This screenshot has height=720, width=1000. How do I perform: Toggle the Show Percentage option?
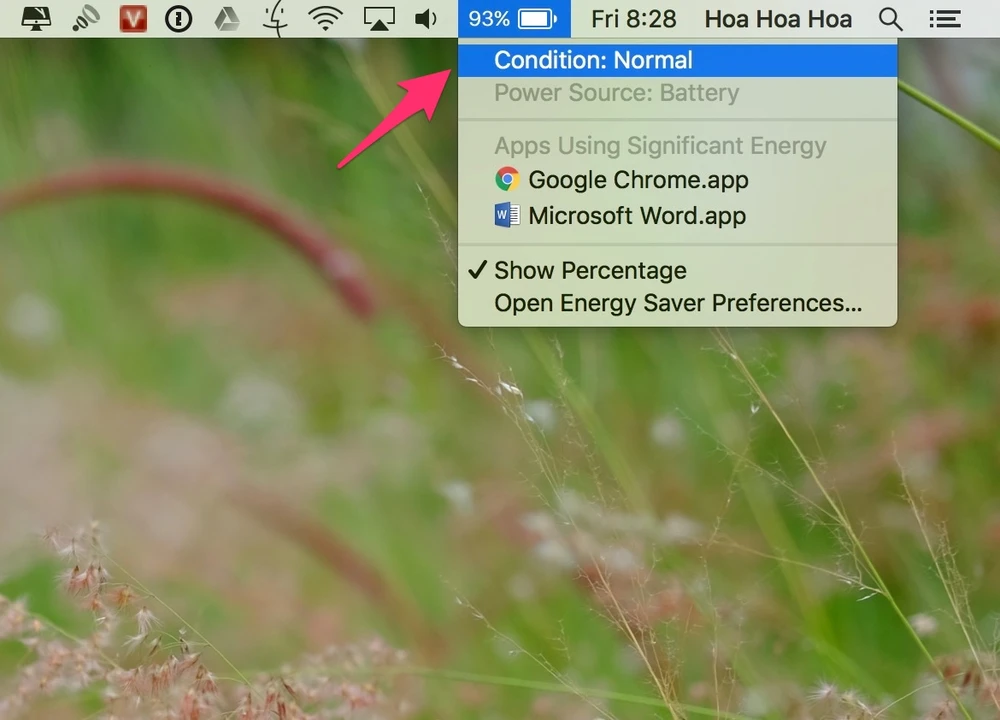pos(677,270)
